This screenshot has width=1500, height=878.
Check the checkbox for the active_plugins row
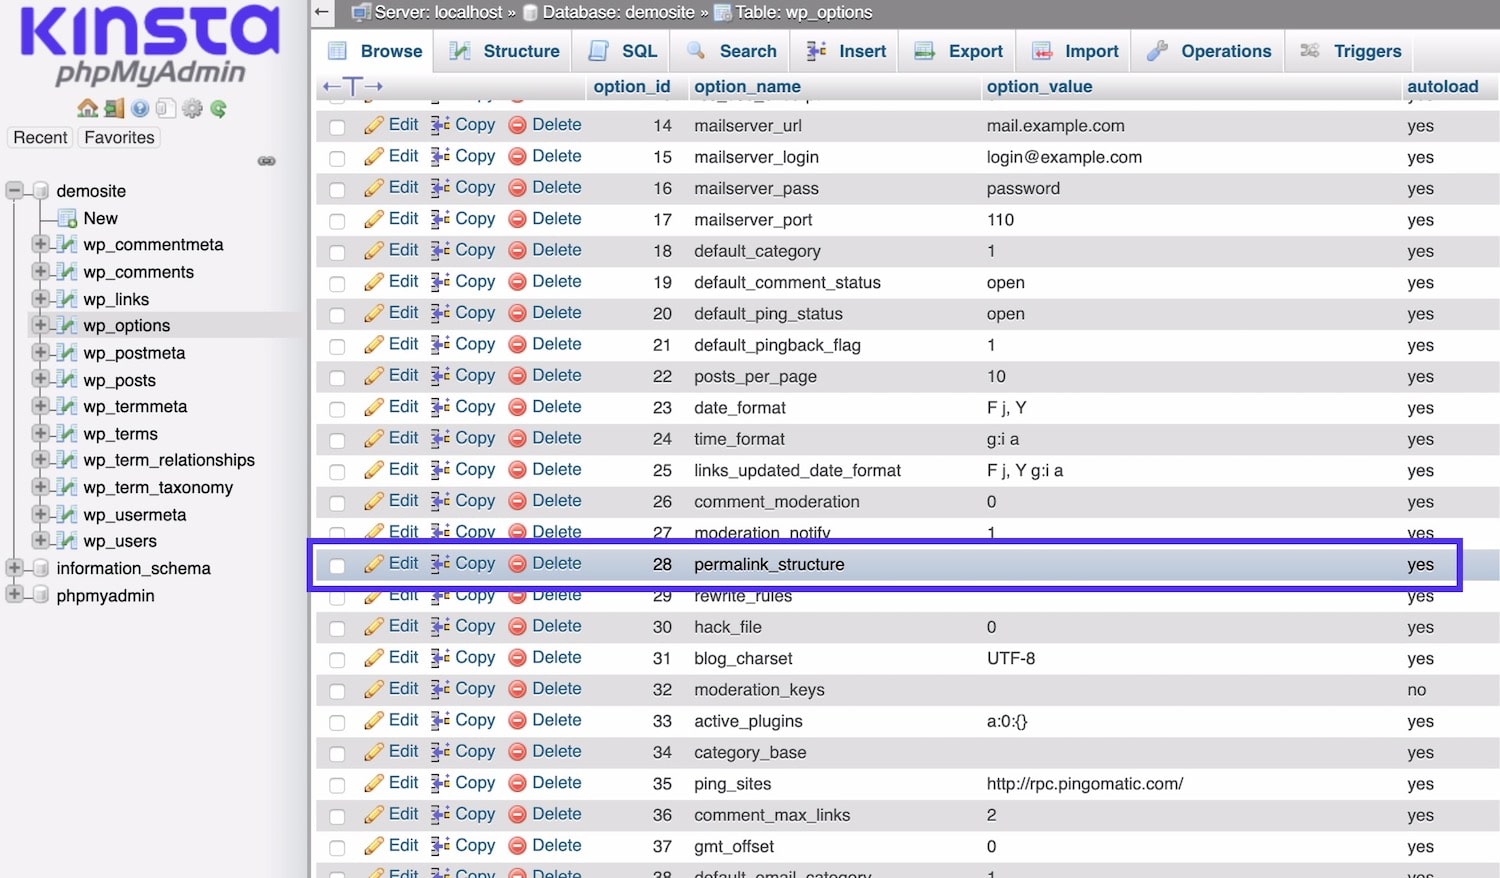click(336, 720)
